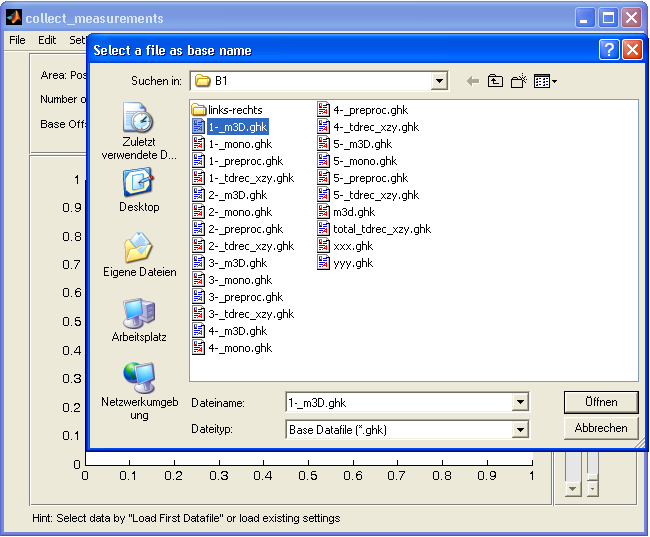The image size is (650, 537).
Task: Maximize the collect_measurements window
Action: point(608,18)
